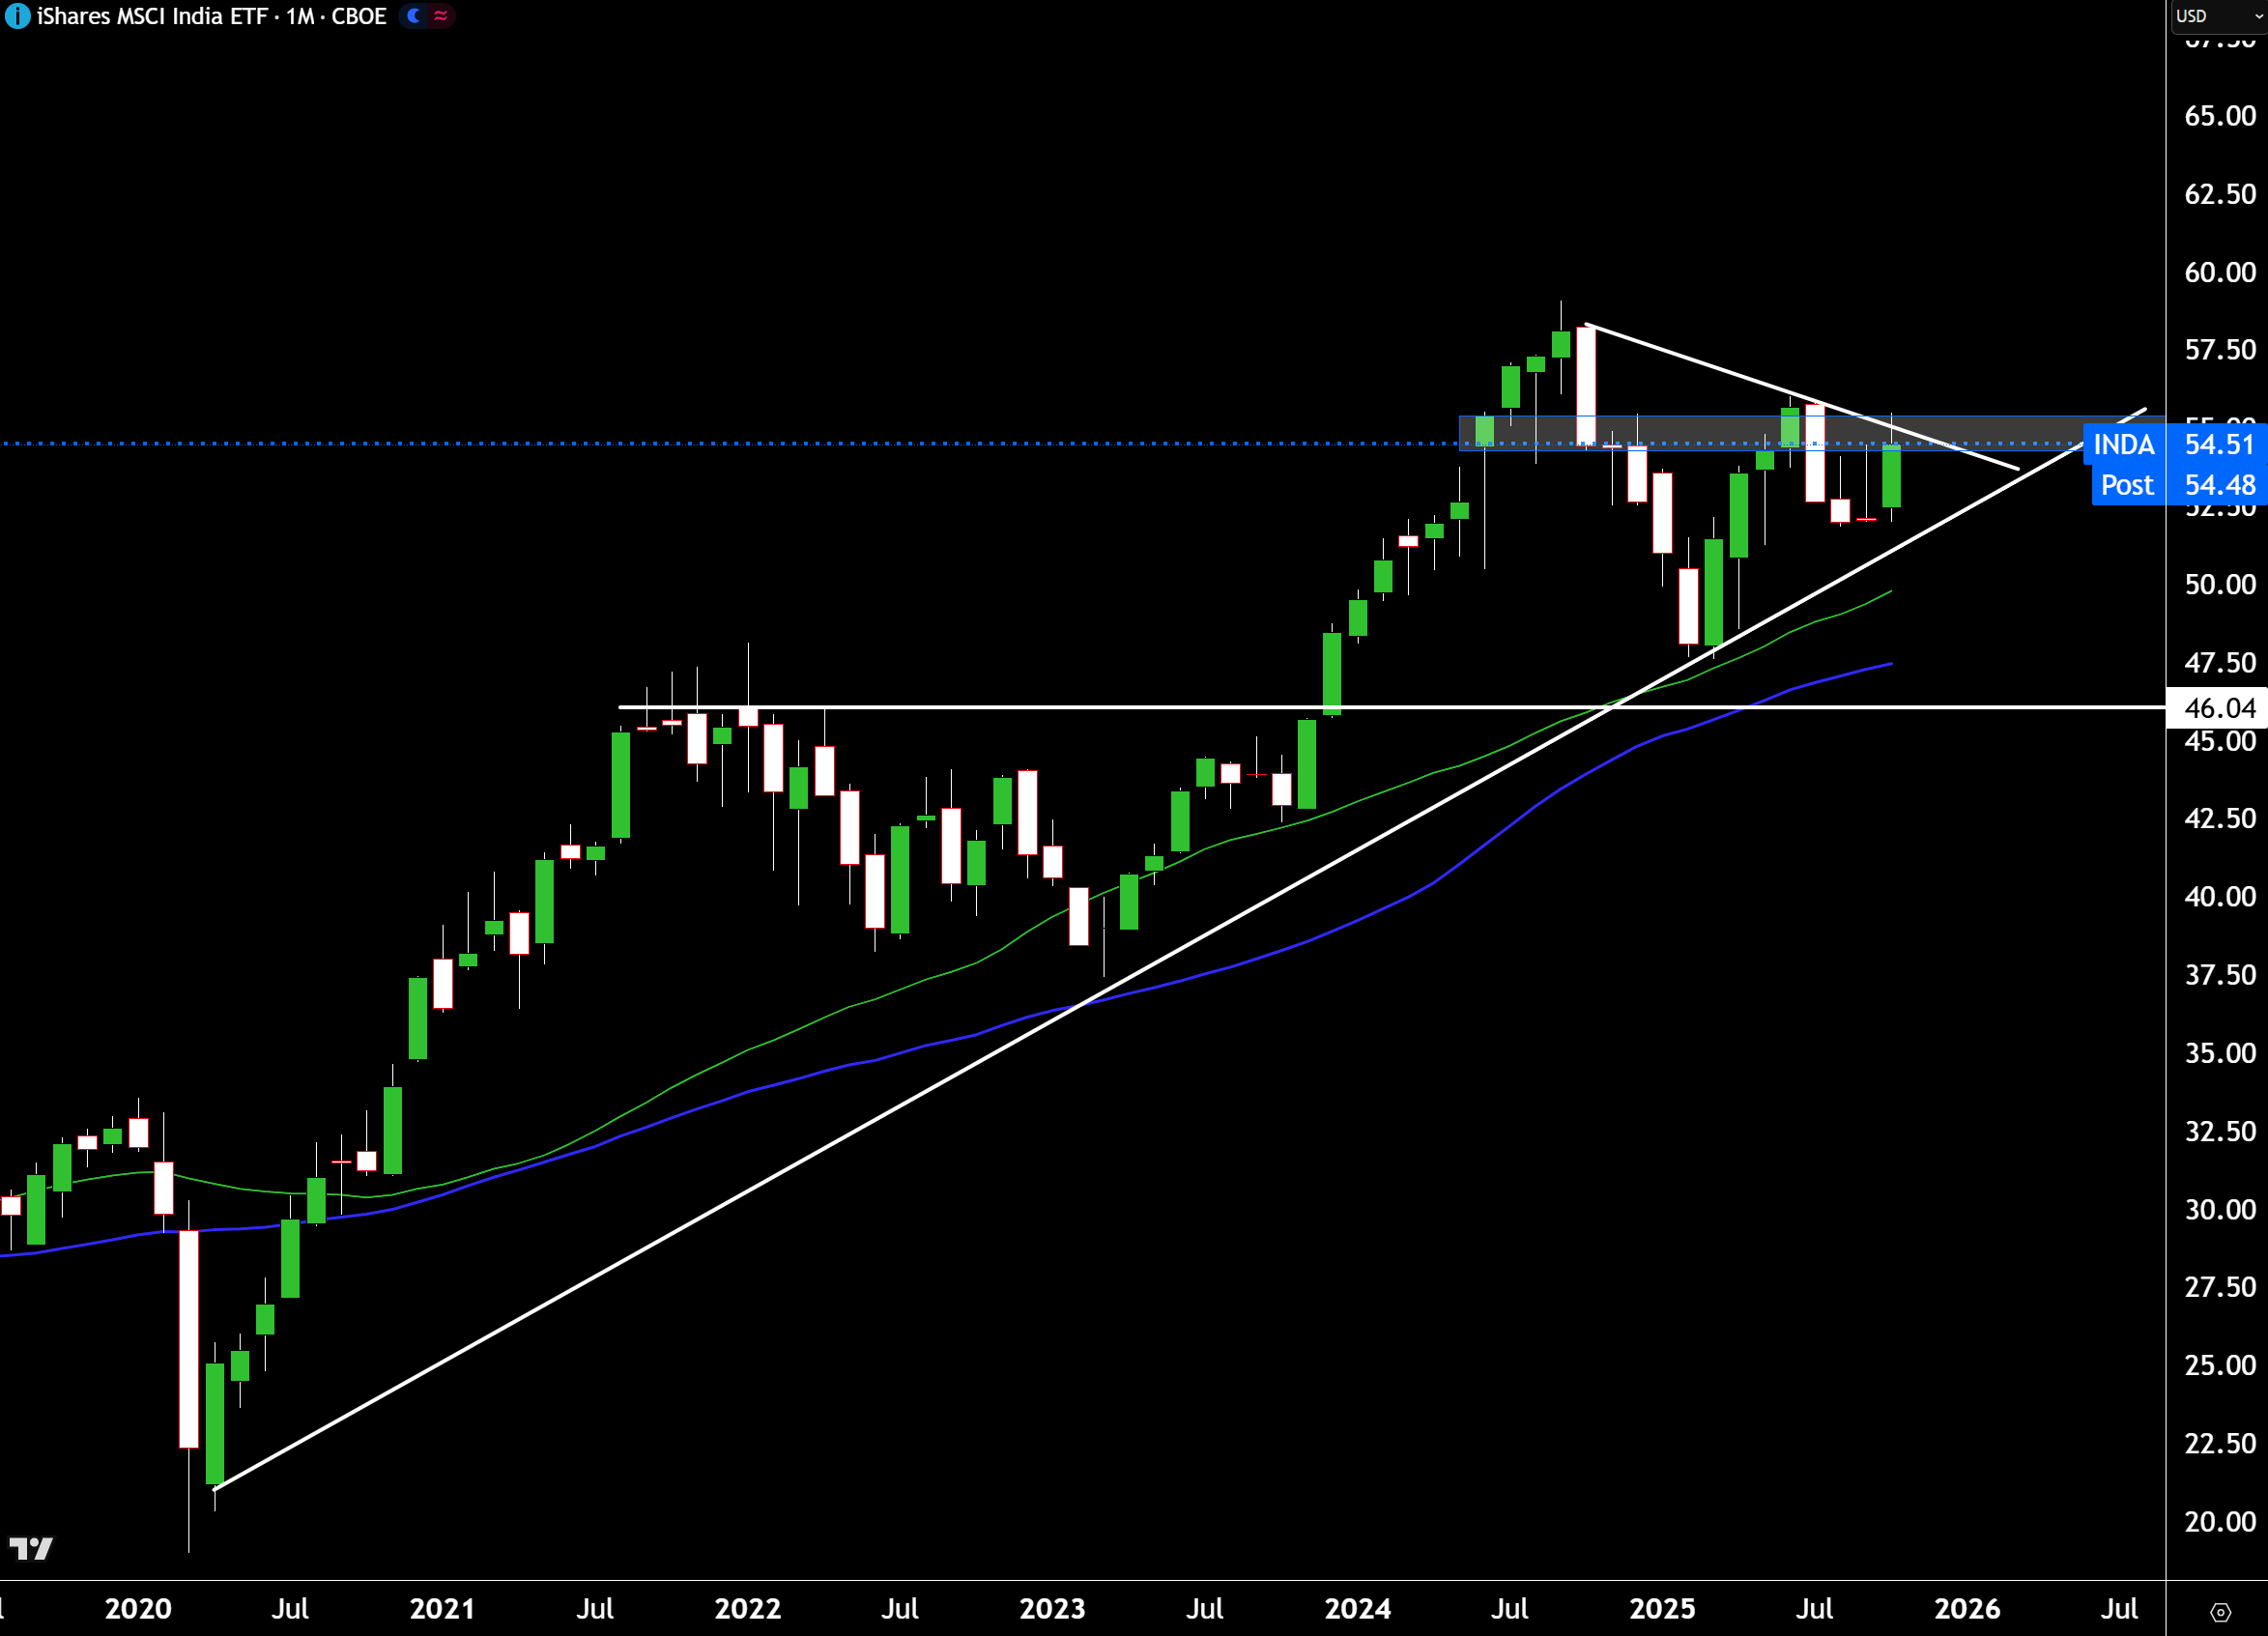Click the blue moon post-market session icon

click(x=414, y=16)
